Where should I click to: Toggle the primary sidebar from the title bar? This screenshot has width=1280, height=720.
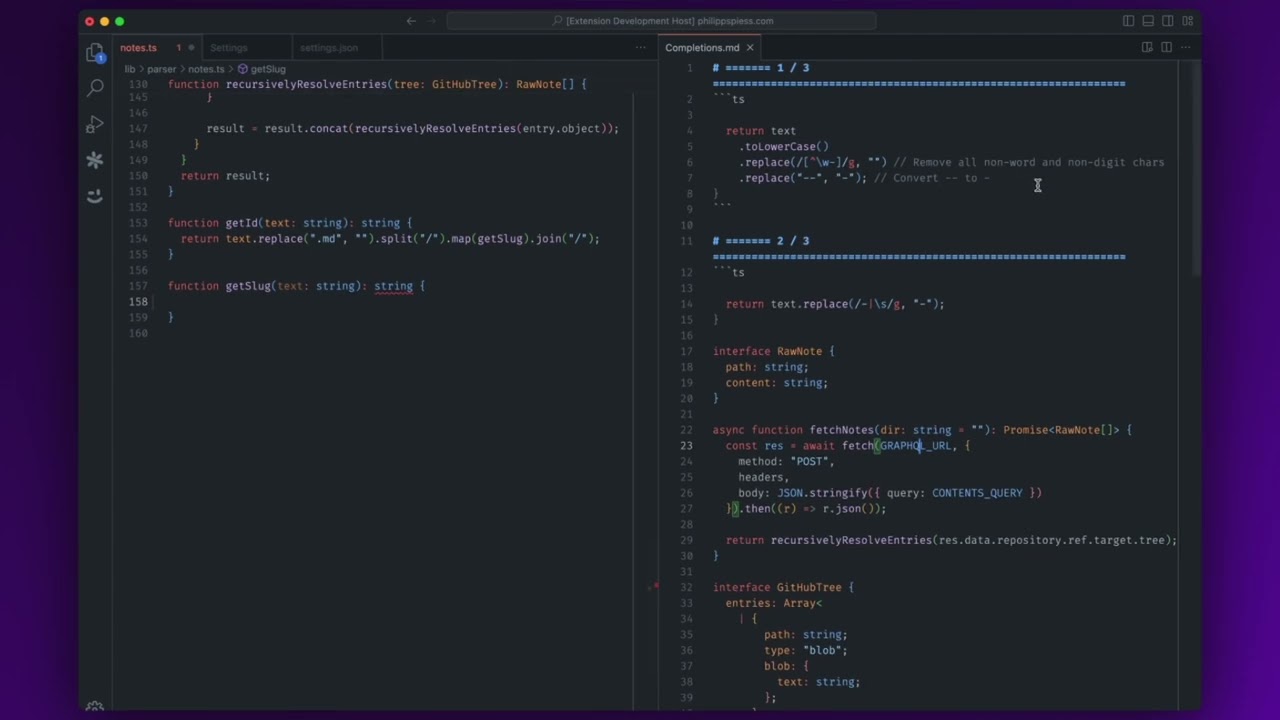pyautogui.click(x=1128, y=21)
